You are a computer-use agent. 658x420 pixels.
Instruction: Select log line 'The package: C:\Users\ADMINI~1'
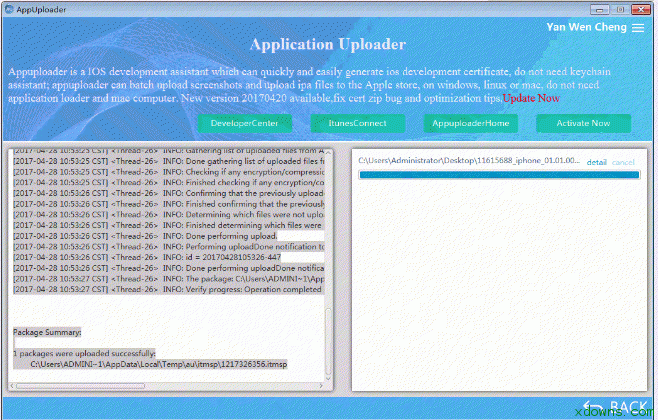(x=169, y=279)
